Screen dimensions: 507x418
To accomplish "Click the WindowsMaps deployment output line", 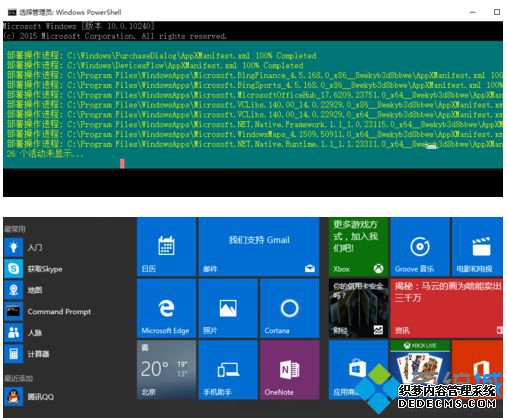I will point(255,134).
